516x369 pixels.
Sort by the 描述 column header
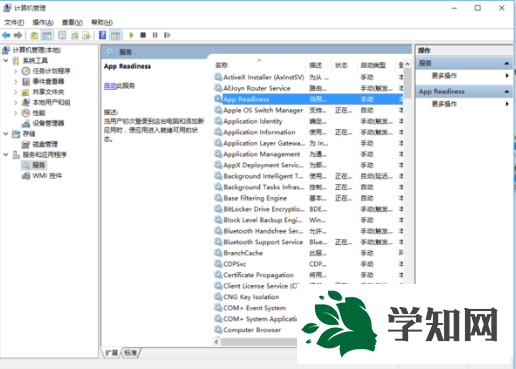315,65
